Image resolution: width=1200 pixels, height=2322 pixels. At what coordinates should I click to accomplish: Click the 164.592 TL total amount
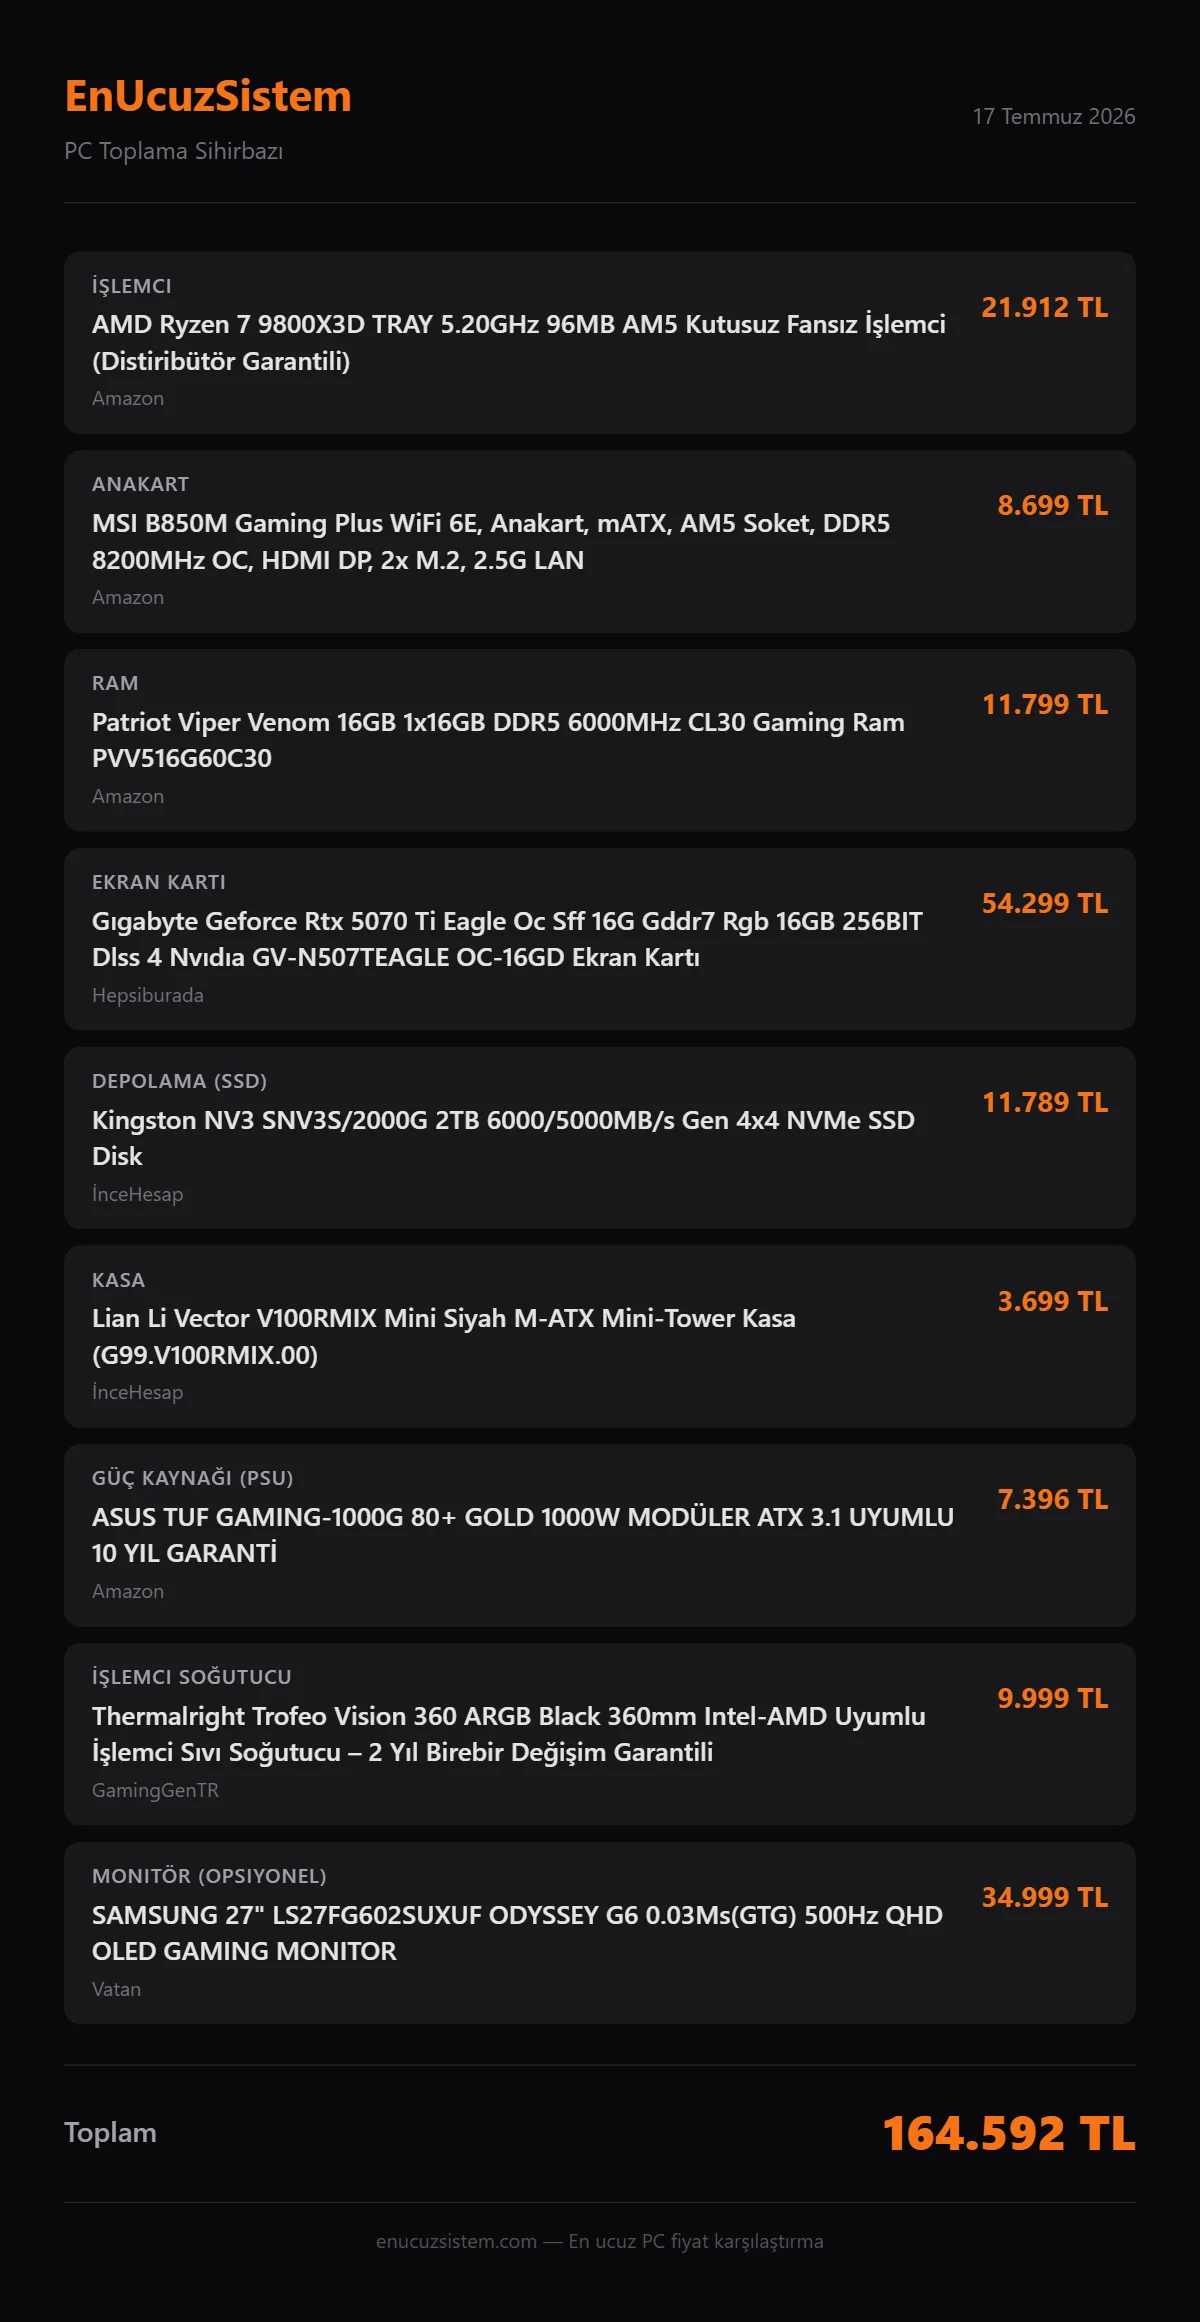pos(1009,2133)
